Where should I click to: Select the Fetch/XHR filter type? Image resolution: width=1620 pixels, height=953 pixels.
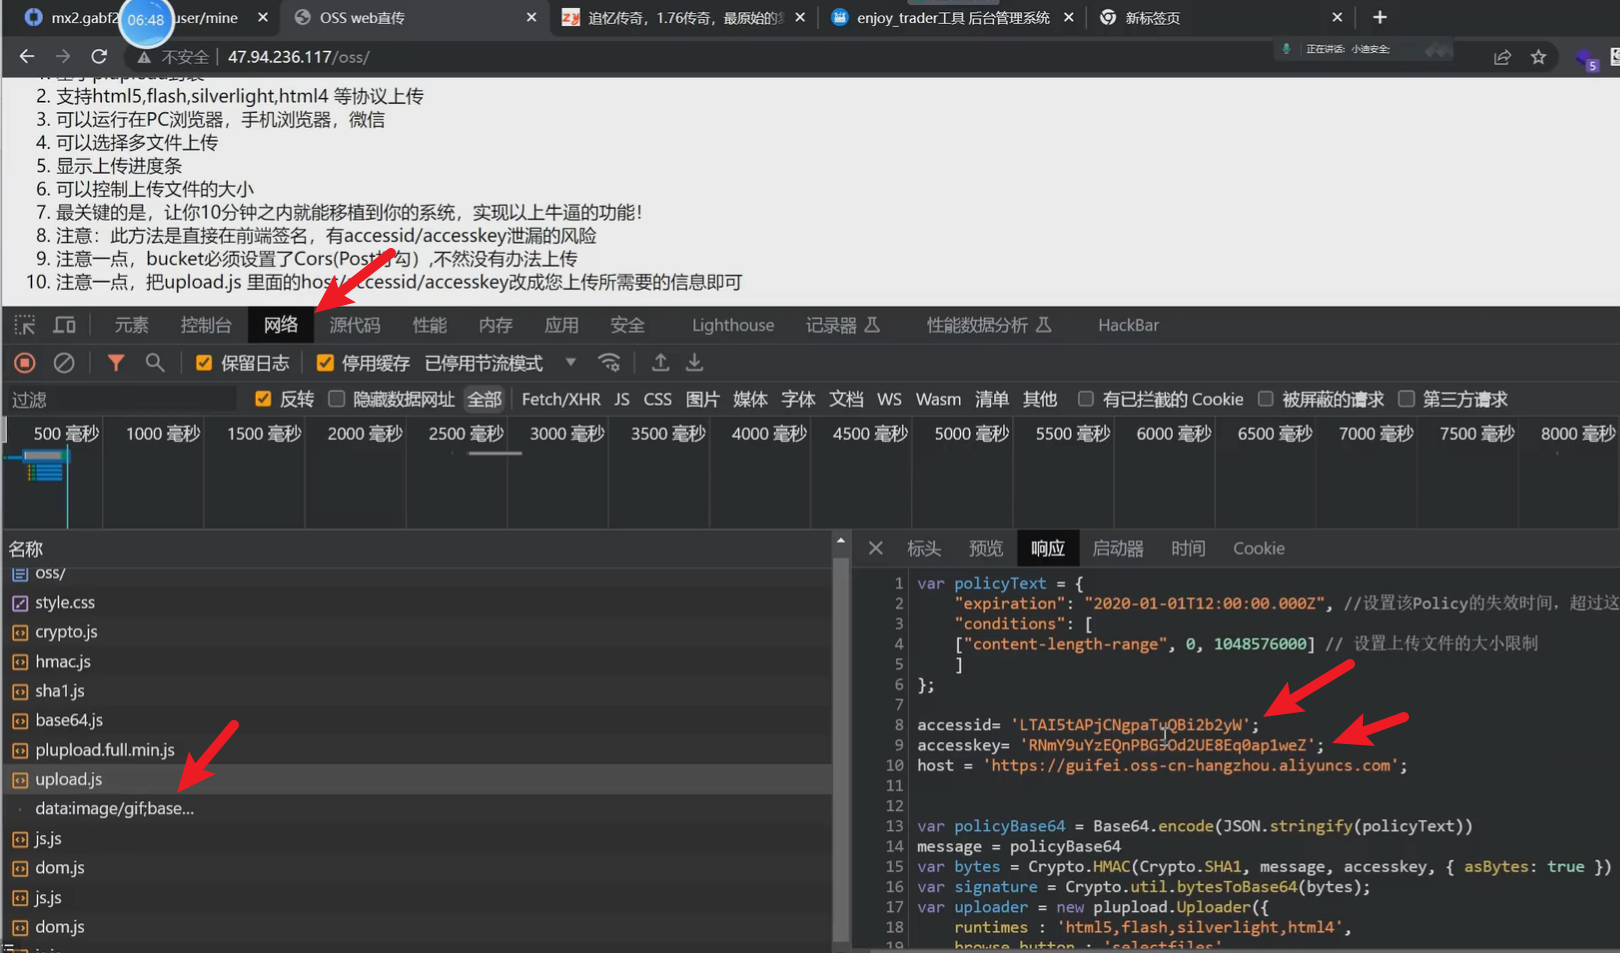(x=560, y=399)
